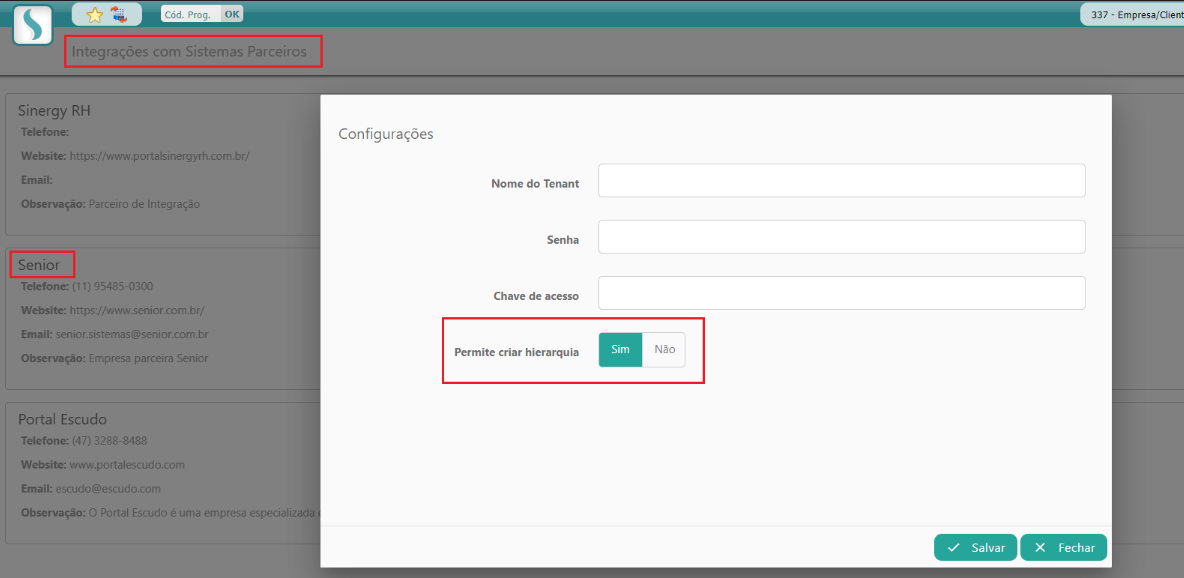Click the Parceiro de Integração observation text
Screen dimensions: 1184x578
(144, 204)
